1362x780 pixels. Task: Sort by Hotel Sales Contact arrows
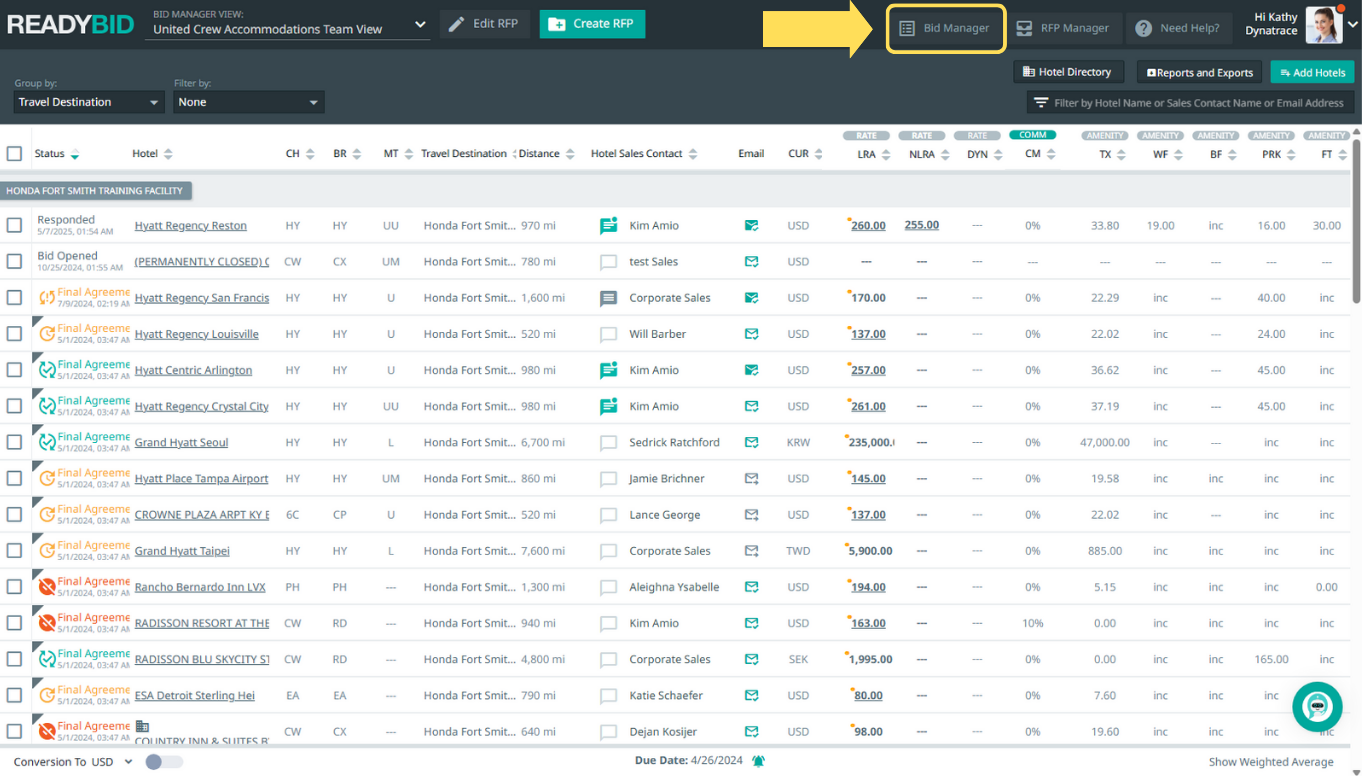pos(693,154)
